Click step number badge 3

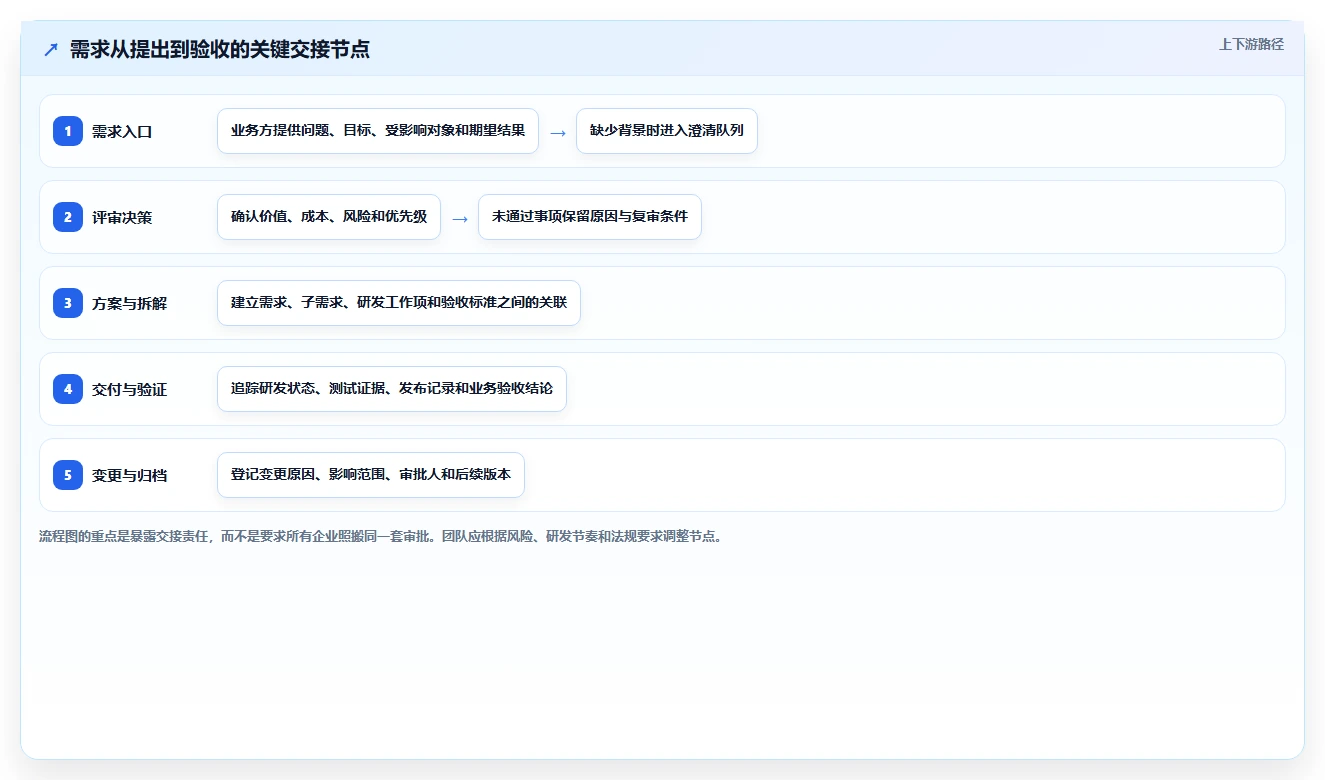[x=68, y=303]
